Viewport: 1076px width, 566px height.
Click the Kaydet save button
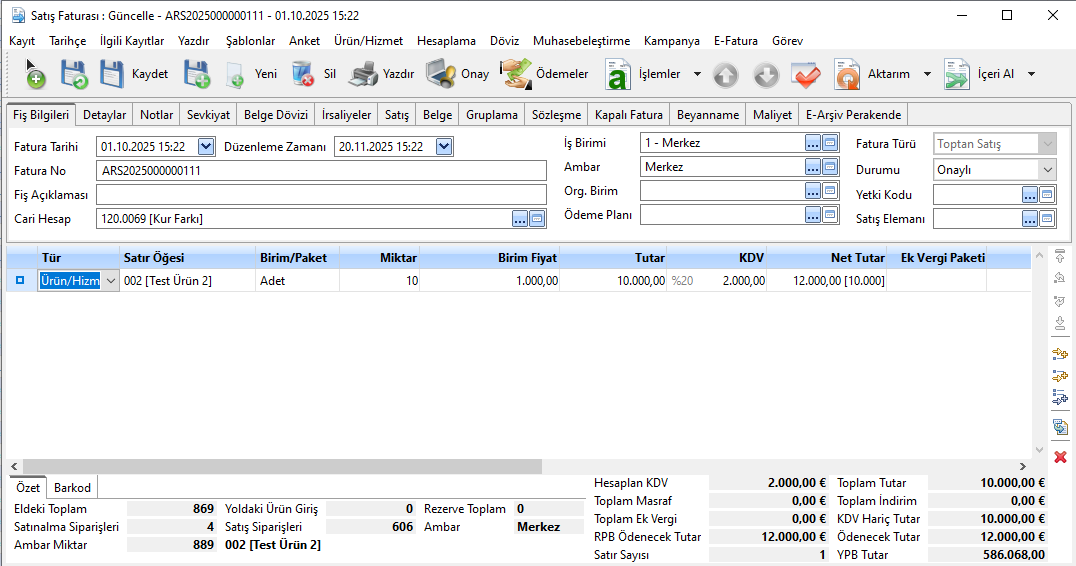point(134,74)
